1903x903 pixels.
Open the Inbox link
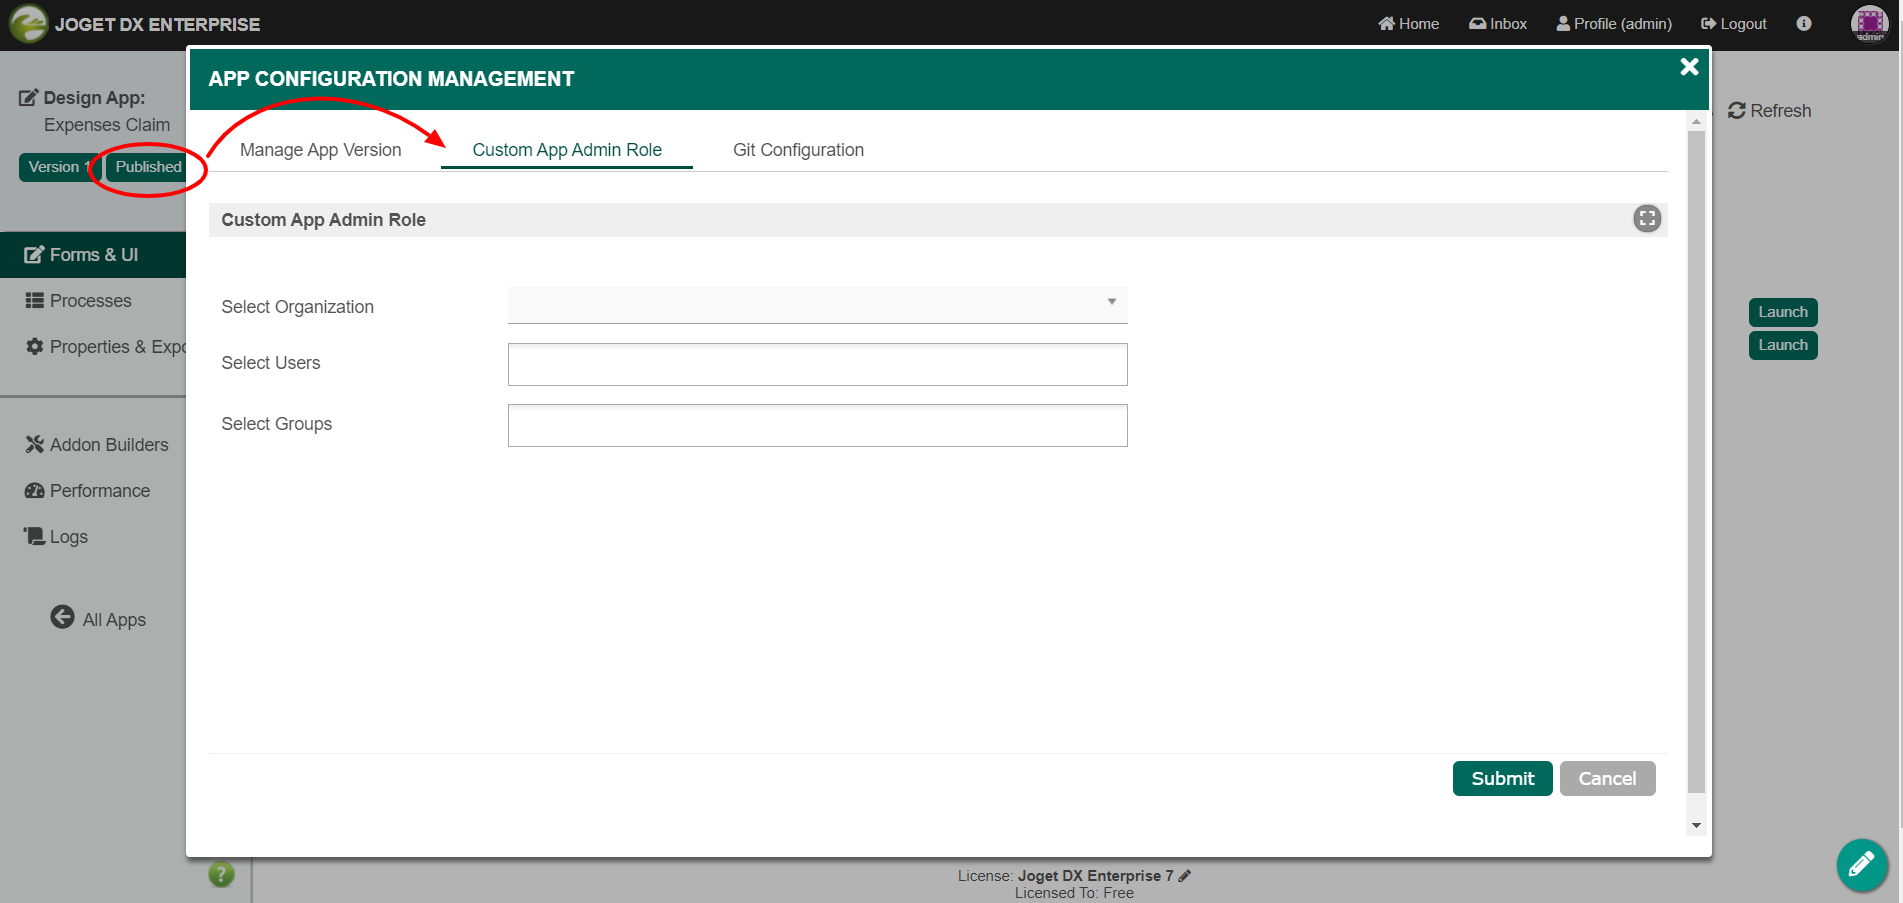[1498, 24]
